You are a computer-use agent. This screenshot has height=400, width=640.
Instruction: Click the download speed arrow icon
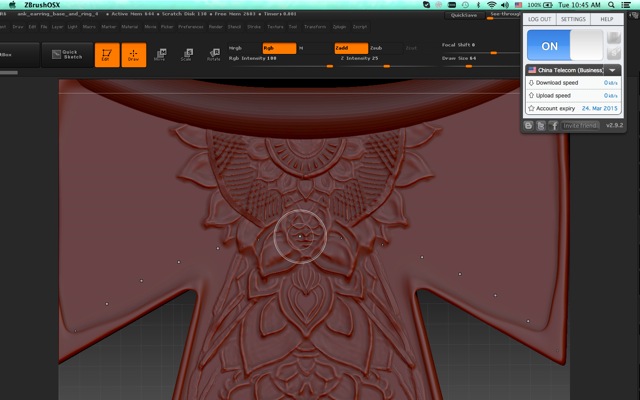[531, 82]
